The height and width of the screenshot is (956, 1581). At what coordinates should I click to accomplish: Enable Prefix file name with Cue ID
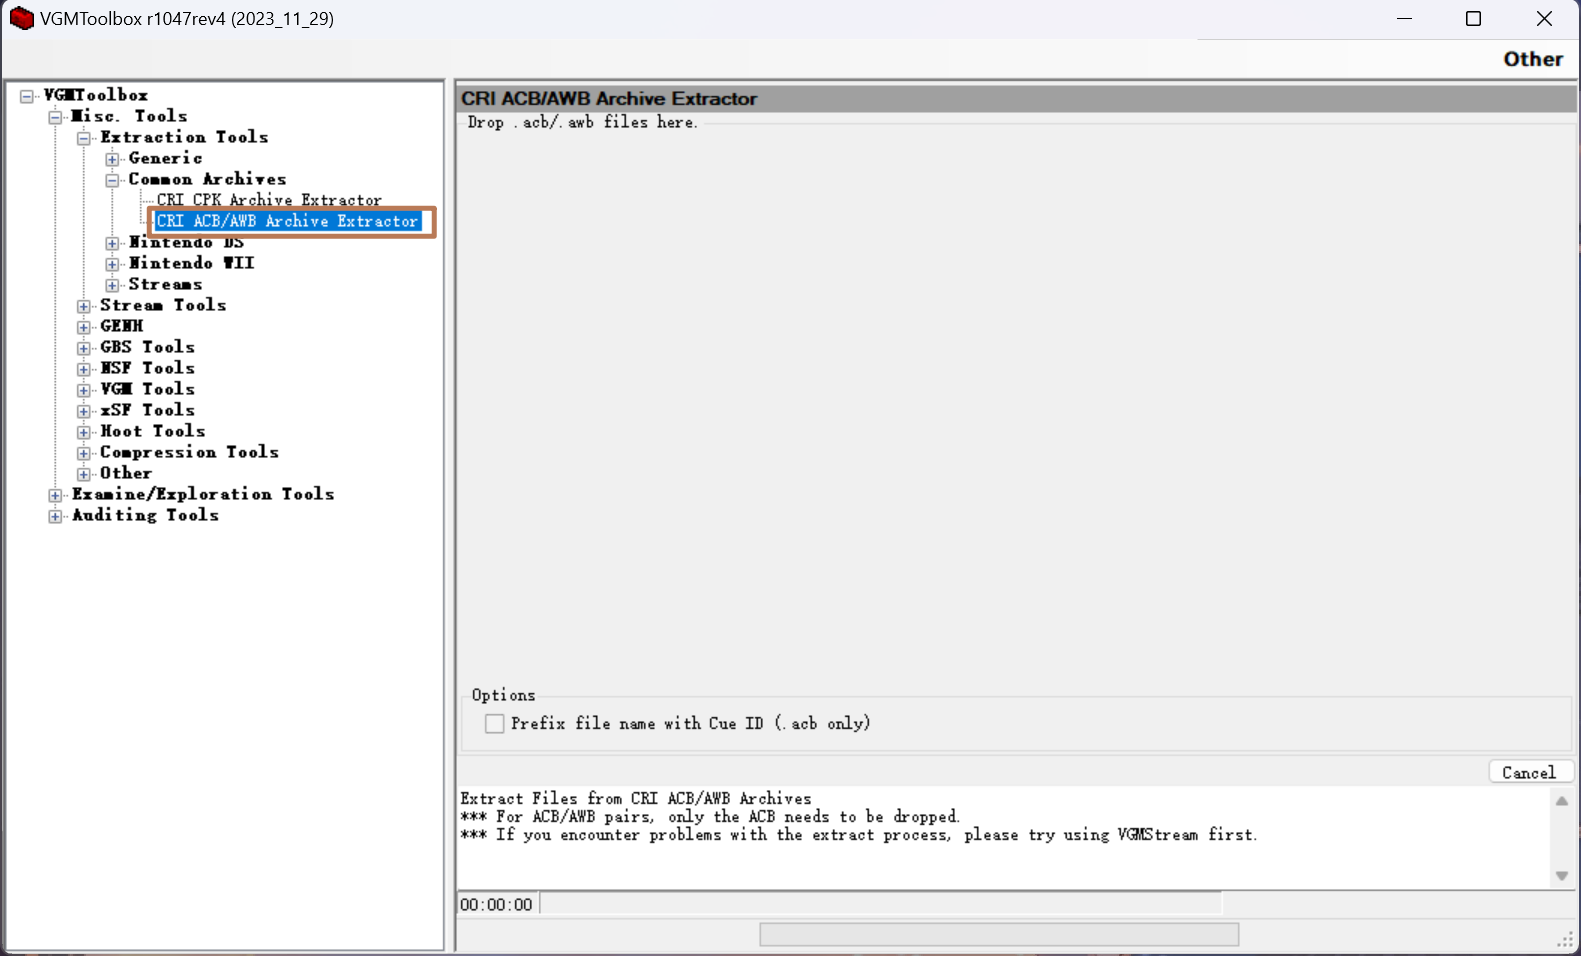(x=494, y=724)
